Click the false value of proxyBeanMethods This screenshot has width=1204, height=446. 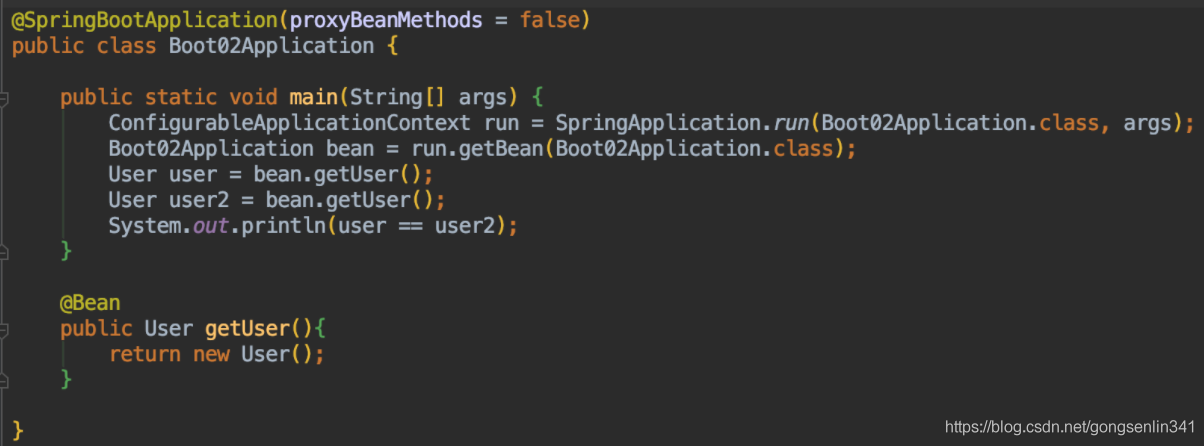pyautogui.click(x=550, y=20)
